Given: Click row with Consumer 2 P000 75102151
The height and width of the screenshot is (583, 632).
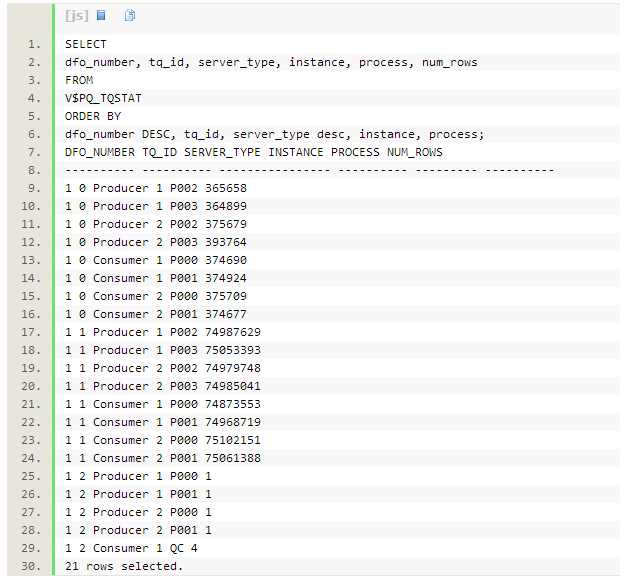Looking at the screenshot, I should point(162,440).
